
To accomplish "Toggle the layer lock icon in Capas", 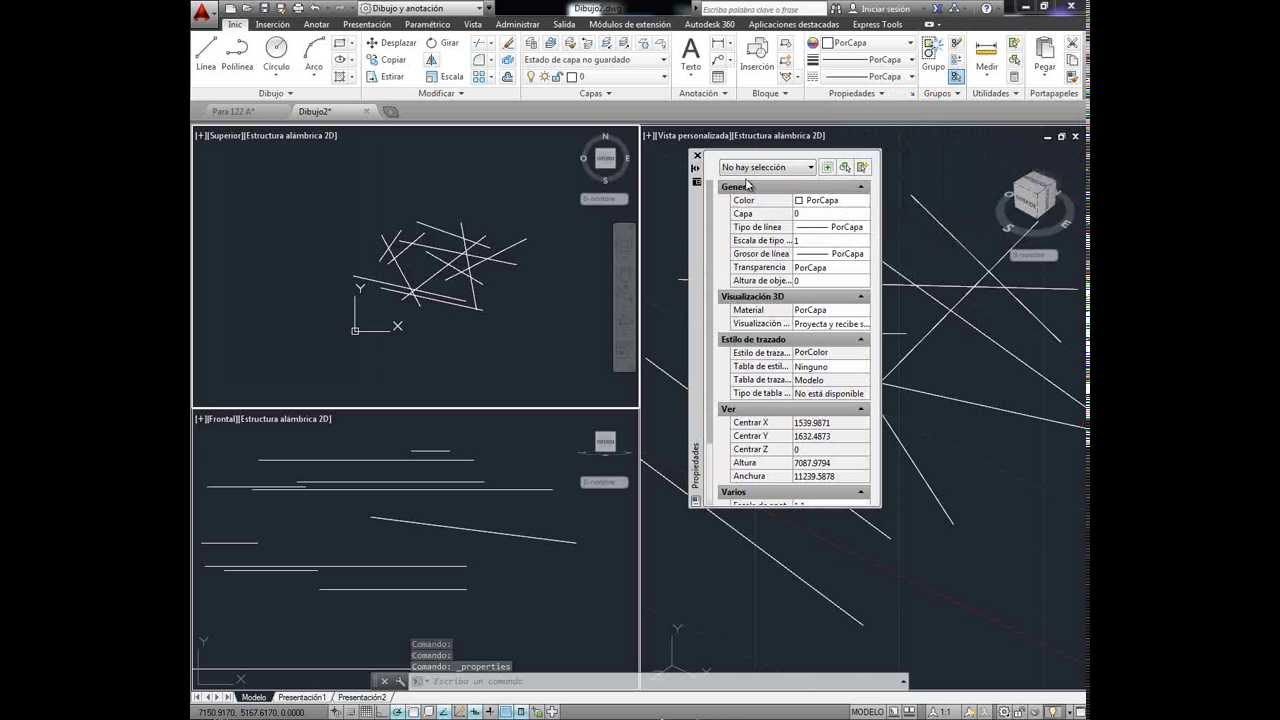I will [559, 77].
